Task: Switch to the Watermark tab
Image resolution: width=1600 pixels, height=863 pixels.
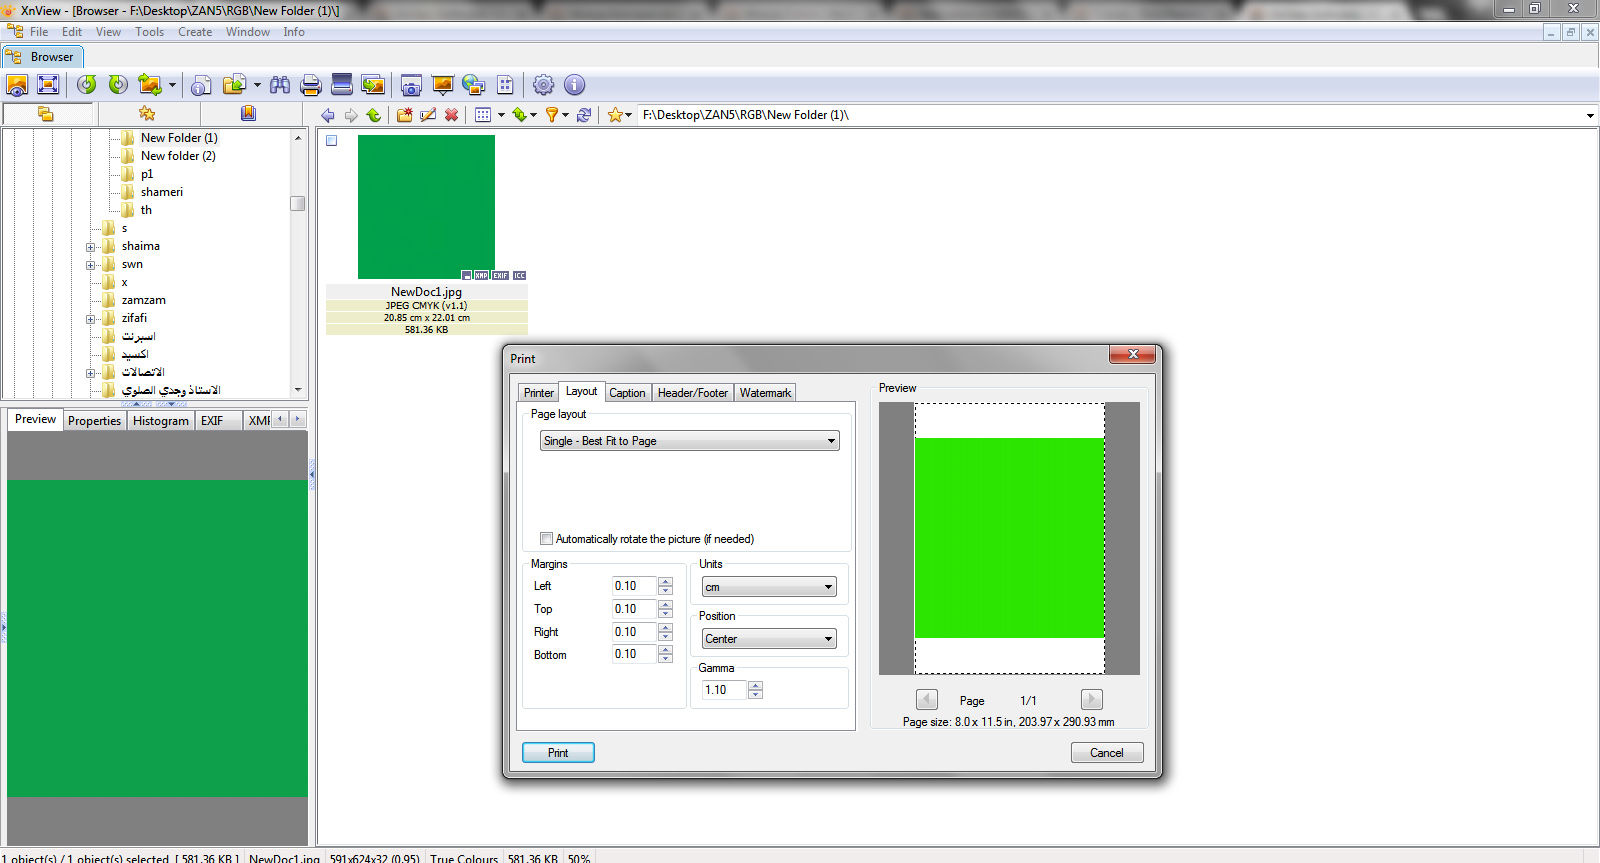Action: (765, 393)
